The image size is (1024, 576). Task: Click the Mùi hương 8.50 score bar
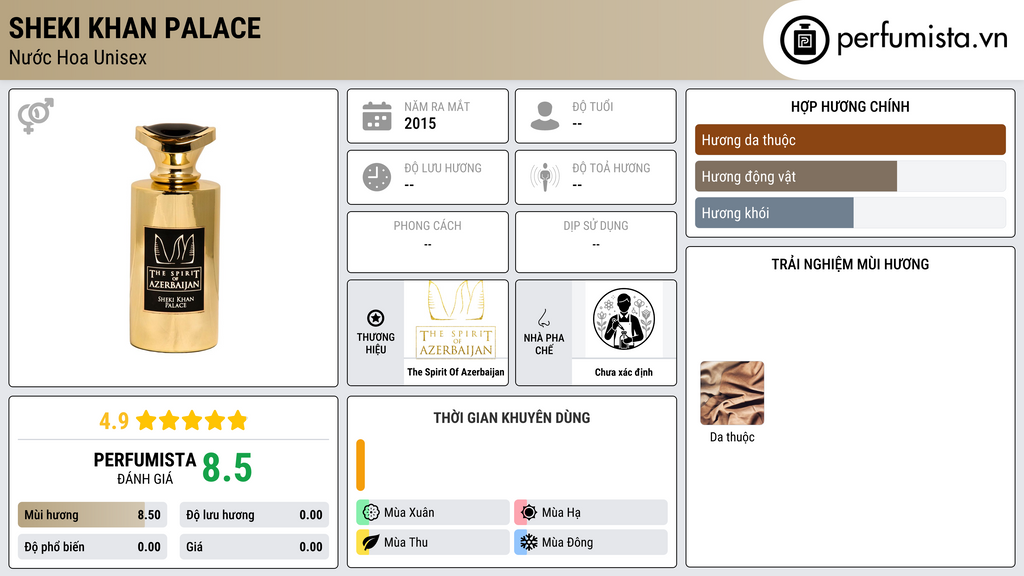click(92, 515)
